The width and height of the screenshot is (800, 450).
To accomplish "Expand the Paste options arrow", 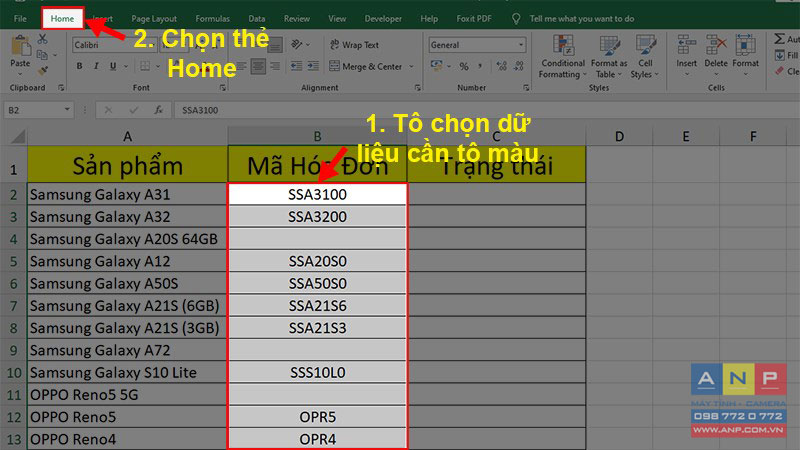I will coord(20,74).
